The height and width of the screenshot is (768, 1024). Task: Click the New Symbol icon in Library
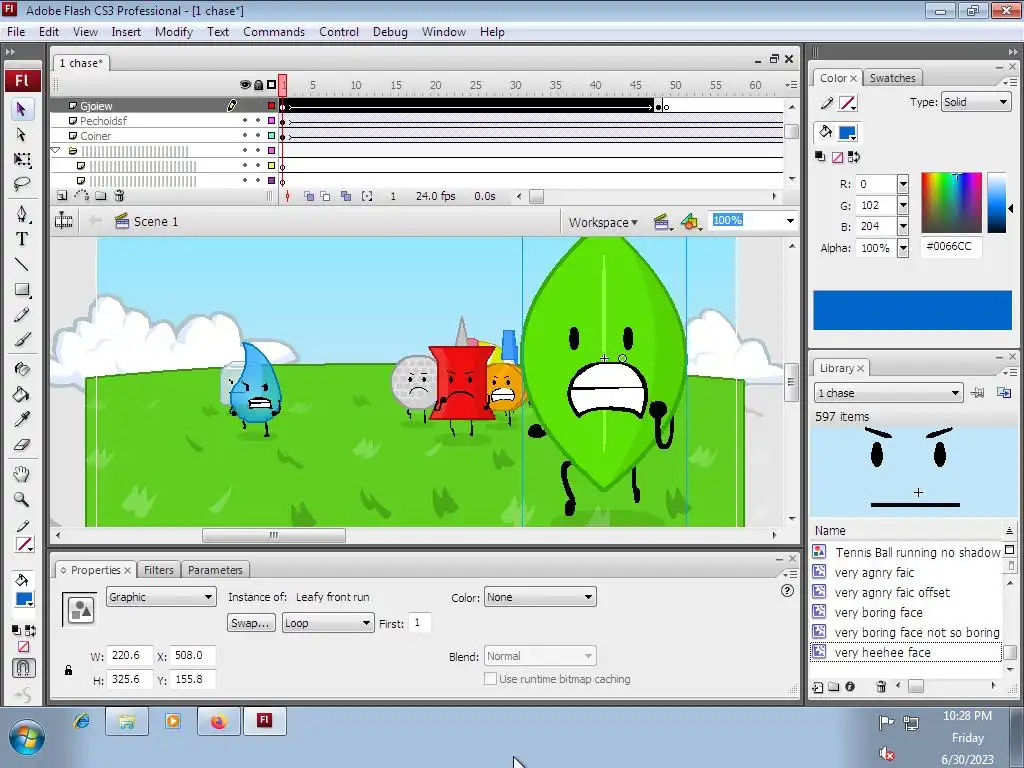click(818, 686)
